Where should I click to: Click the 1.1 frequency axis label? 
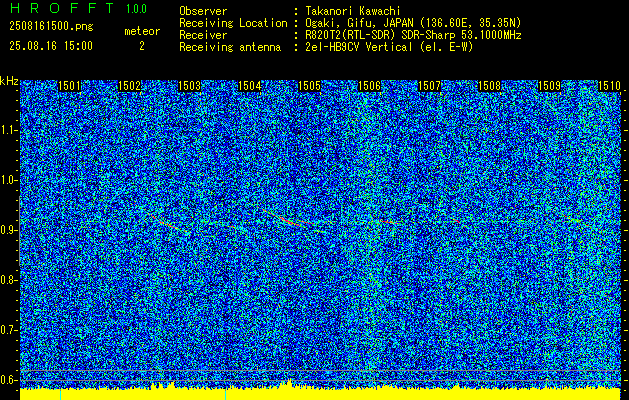point(9,130)
